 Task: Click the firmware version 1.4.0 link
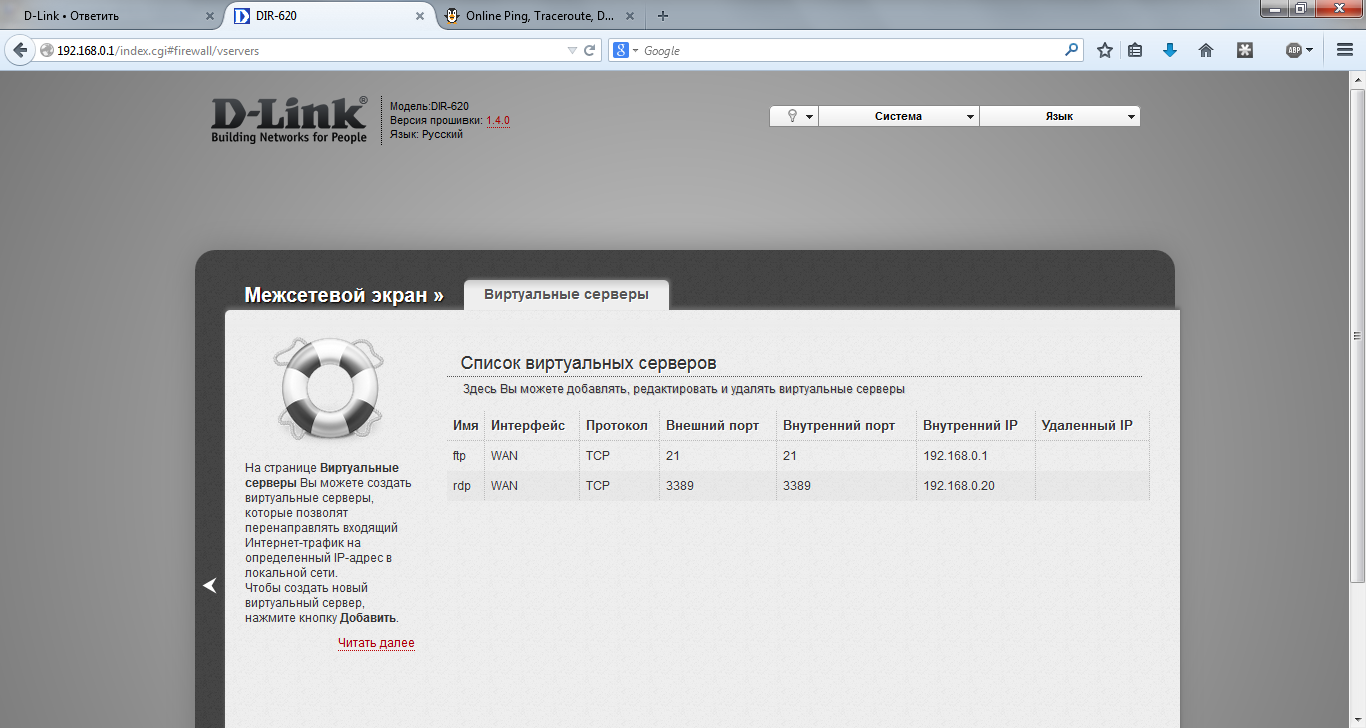pyautogui.click(x=498, y=120)
